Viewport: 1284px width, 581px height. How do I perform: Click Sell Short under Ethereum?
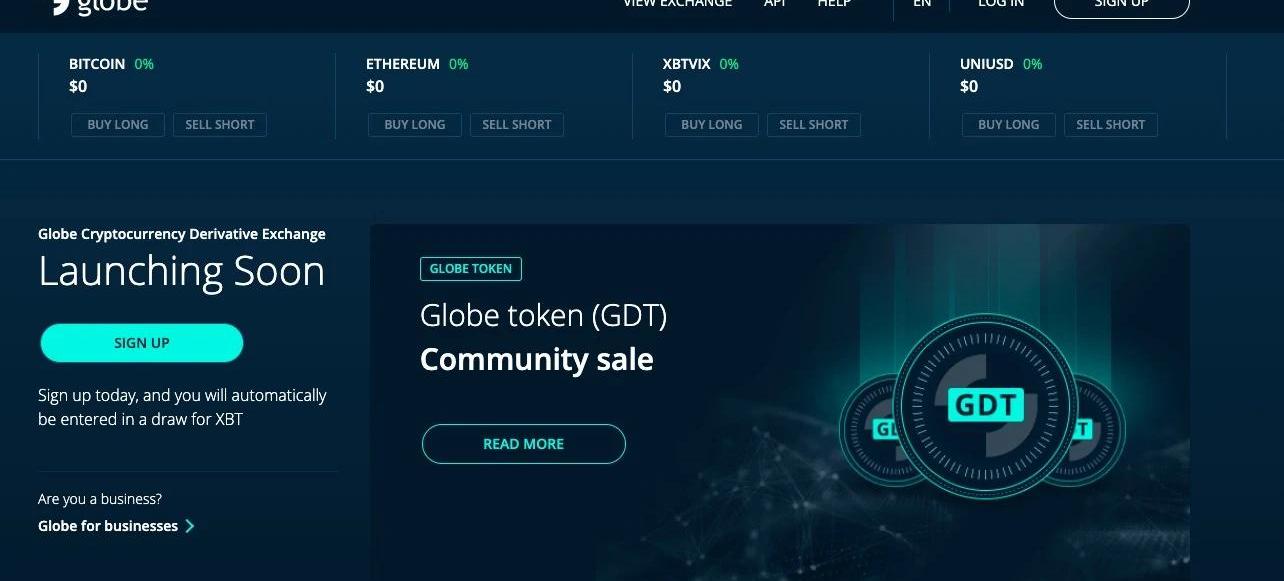[x=517, y=125]
